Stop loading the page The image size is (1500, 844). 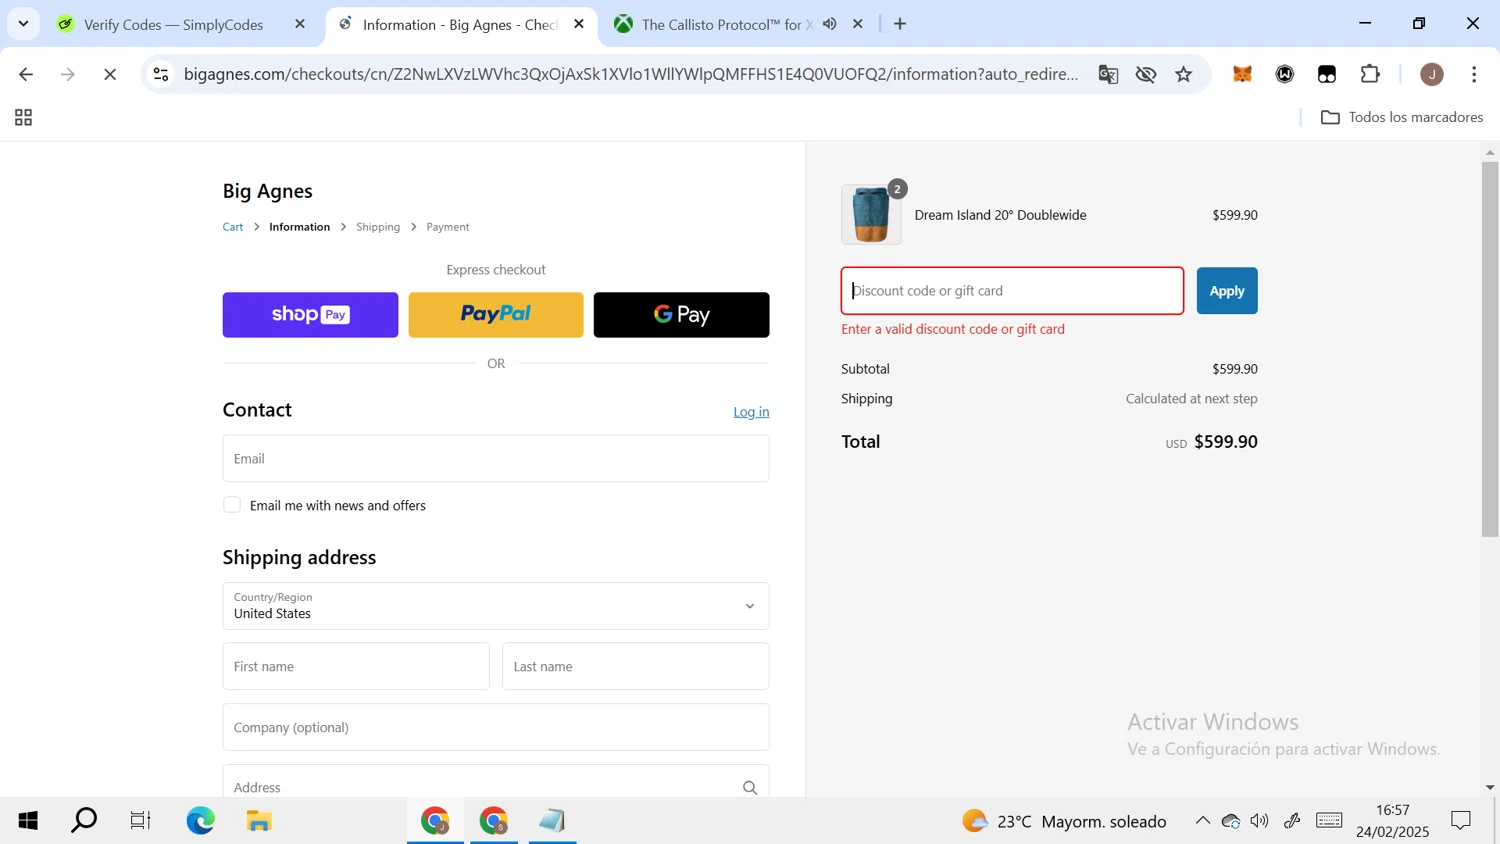pos(110,74)
